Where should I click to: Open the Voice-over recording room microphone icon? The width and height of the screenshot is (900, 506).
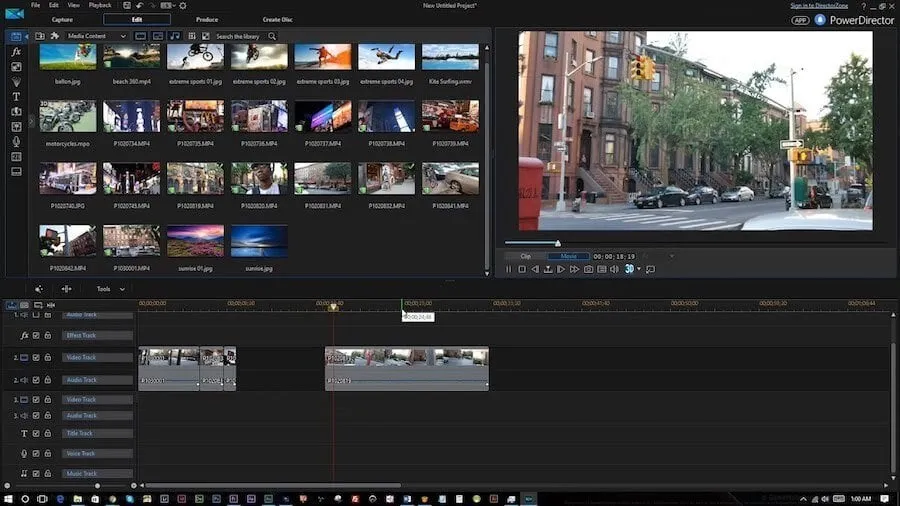pos(16,141)
